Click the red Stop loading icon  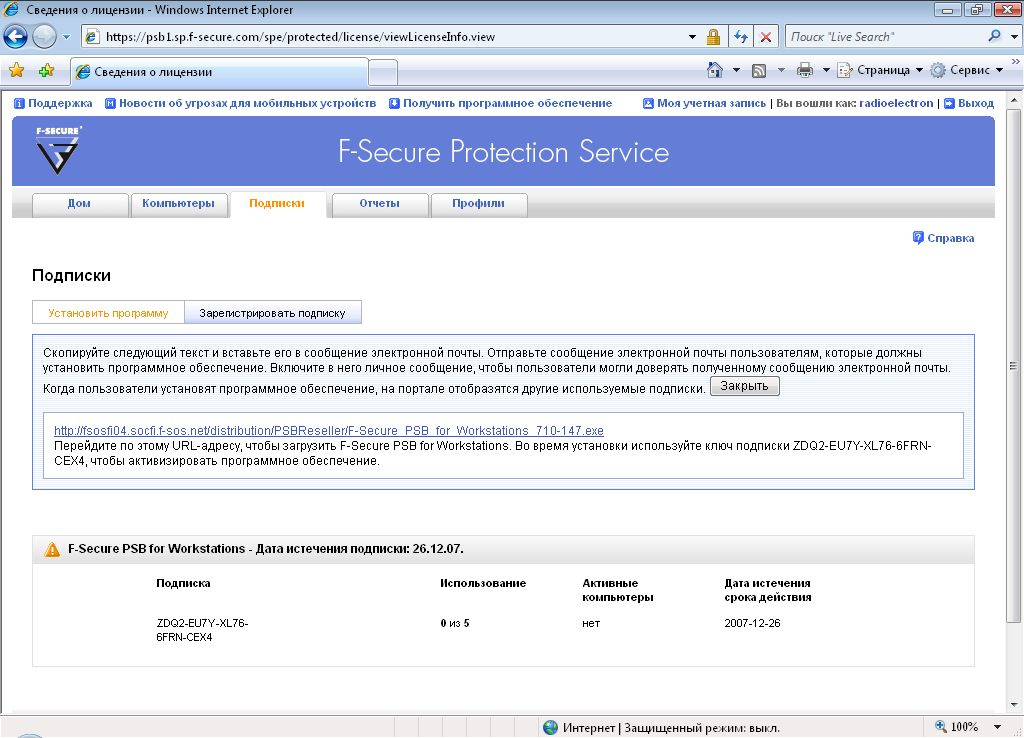pyautogui.click(x=766, y=37)
